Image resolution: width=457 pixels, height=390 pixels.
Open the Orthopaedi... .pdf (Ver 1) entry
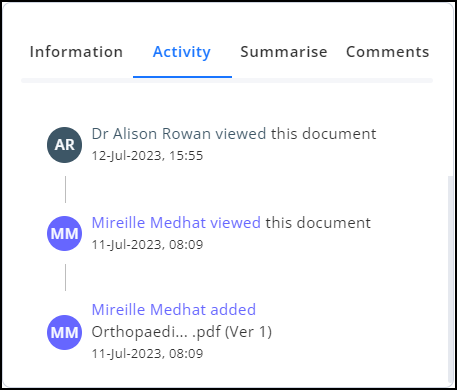pos(182,332)
